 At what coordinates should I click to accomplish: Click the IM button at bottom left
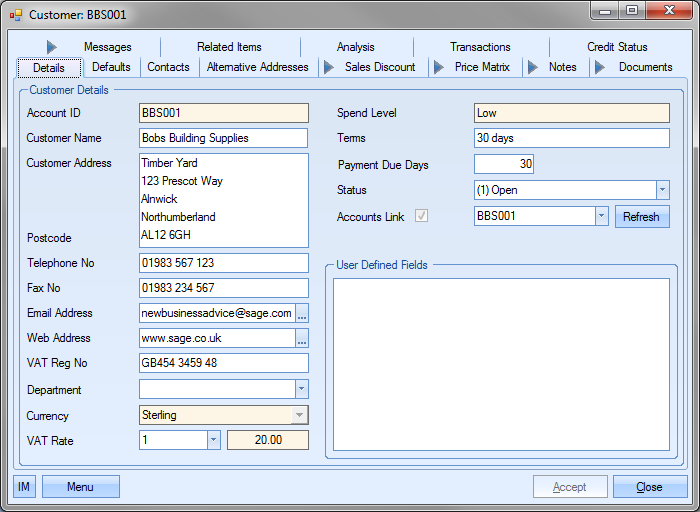tap(25, 487)
